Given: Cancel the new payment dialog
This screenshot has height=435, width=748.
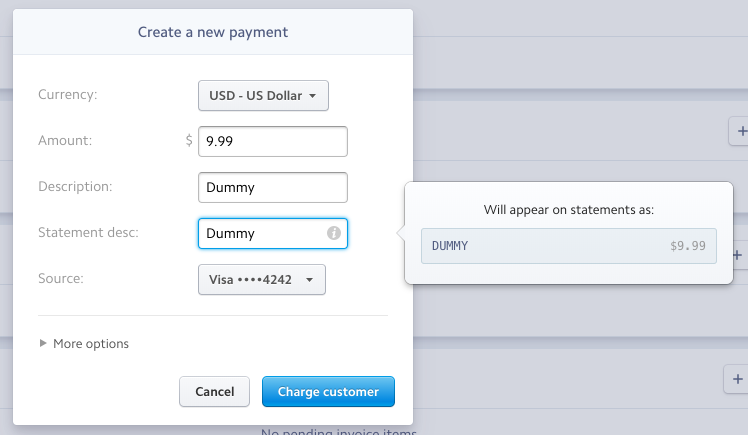Looking at the screenshot, I should (x=215, y=392).
